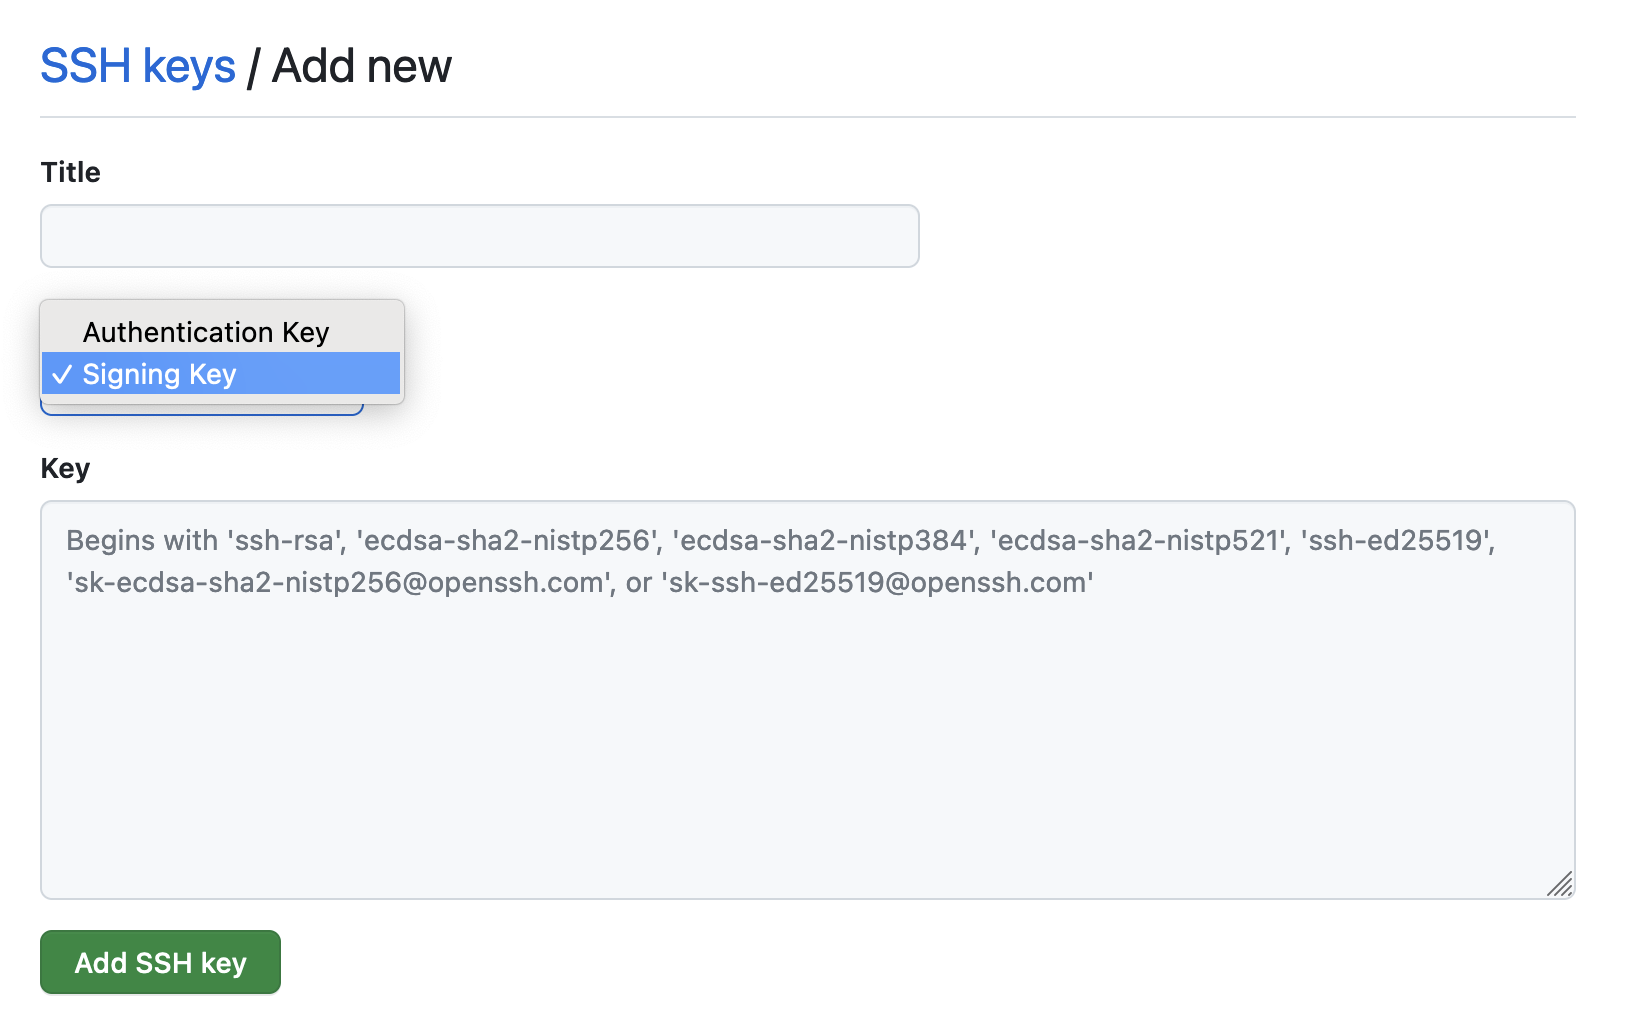The image size is (1628, 1030).
Task: Click inside the Title input field
Action: [x=479, y=236]
